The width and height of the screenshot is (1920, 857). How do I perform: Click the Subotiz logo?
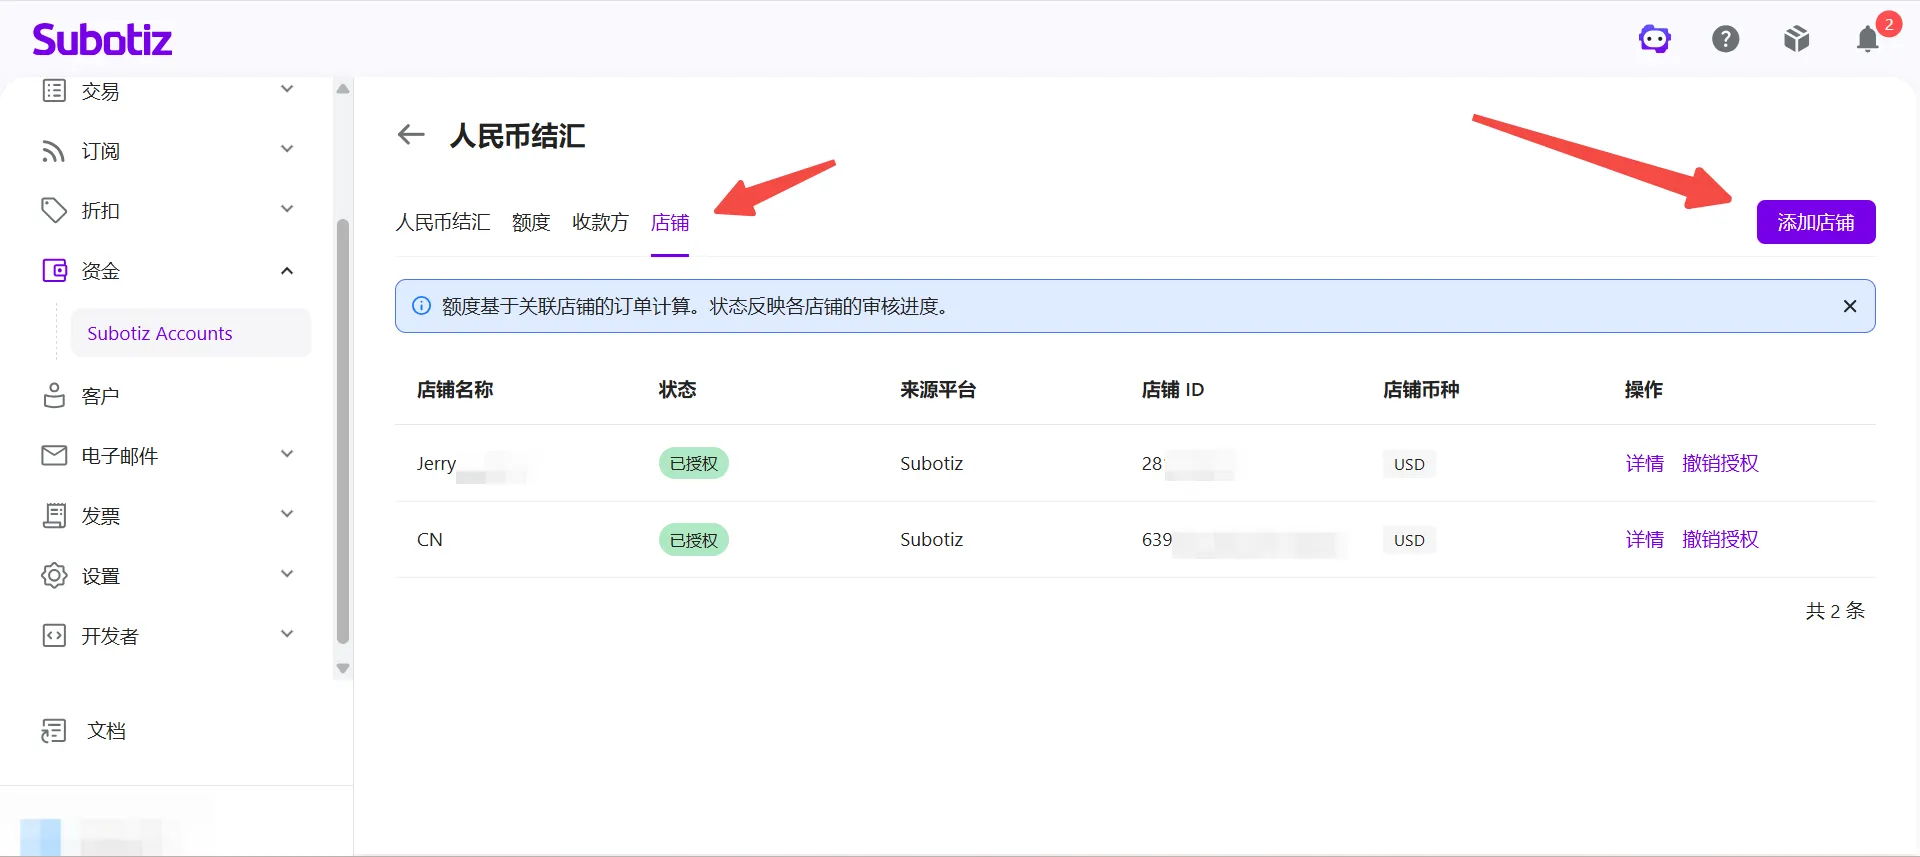click(x=102, y=39)
